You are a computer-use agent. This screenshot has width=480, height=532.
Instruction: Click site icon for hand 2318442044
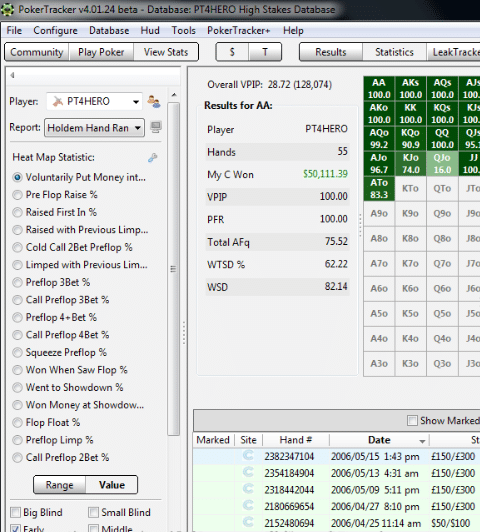[248, 489]
